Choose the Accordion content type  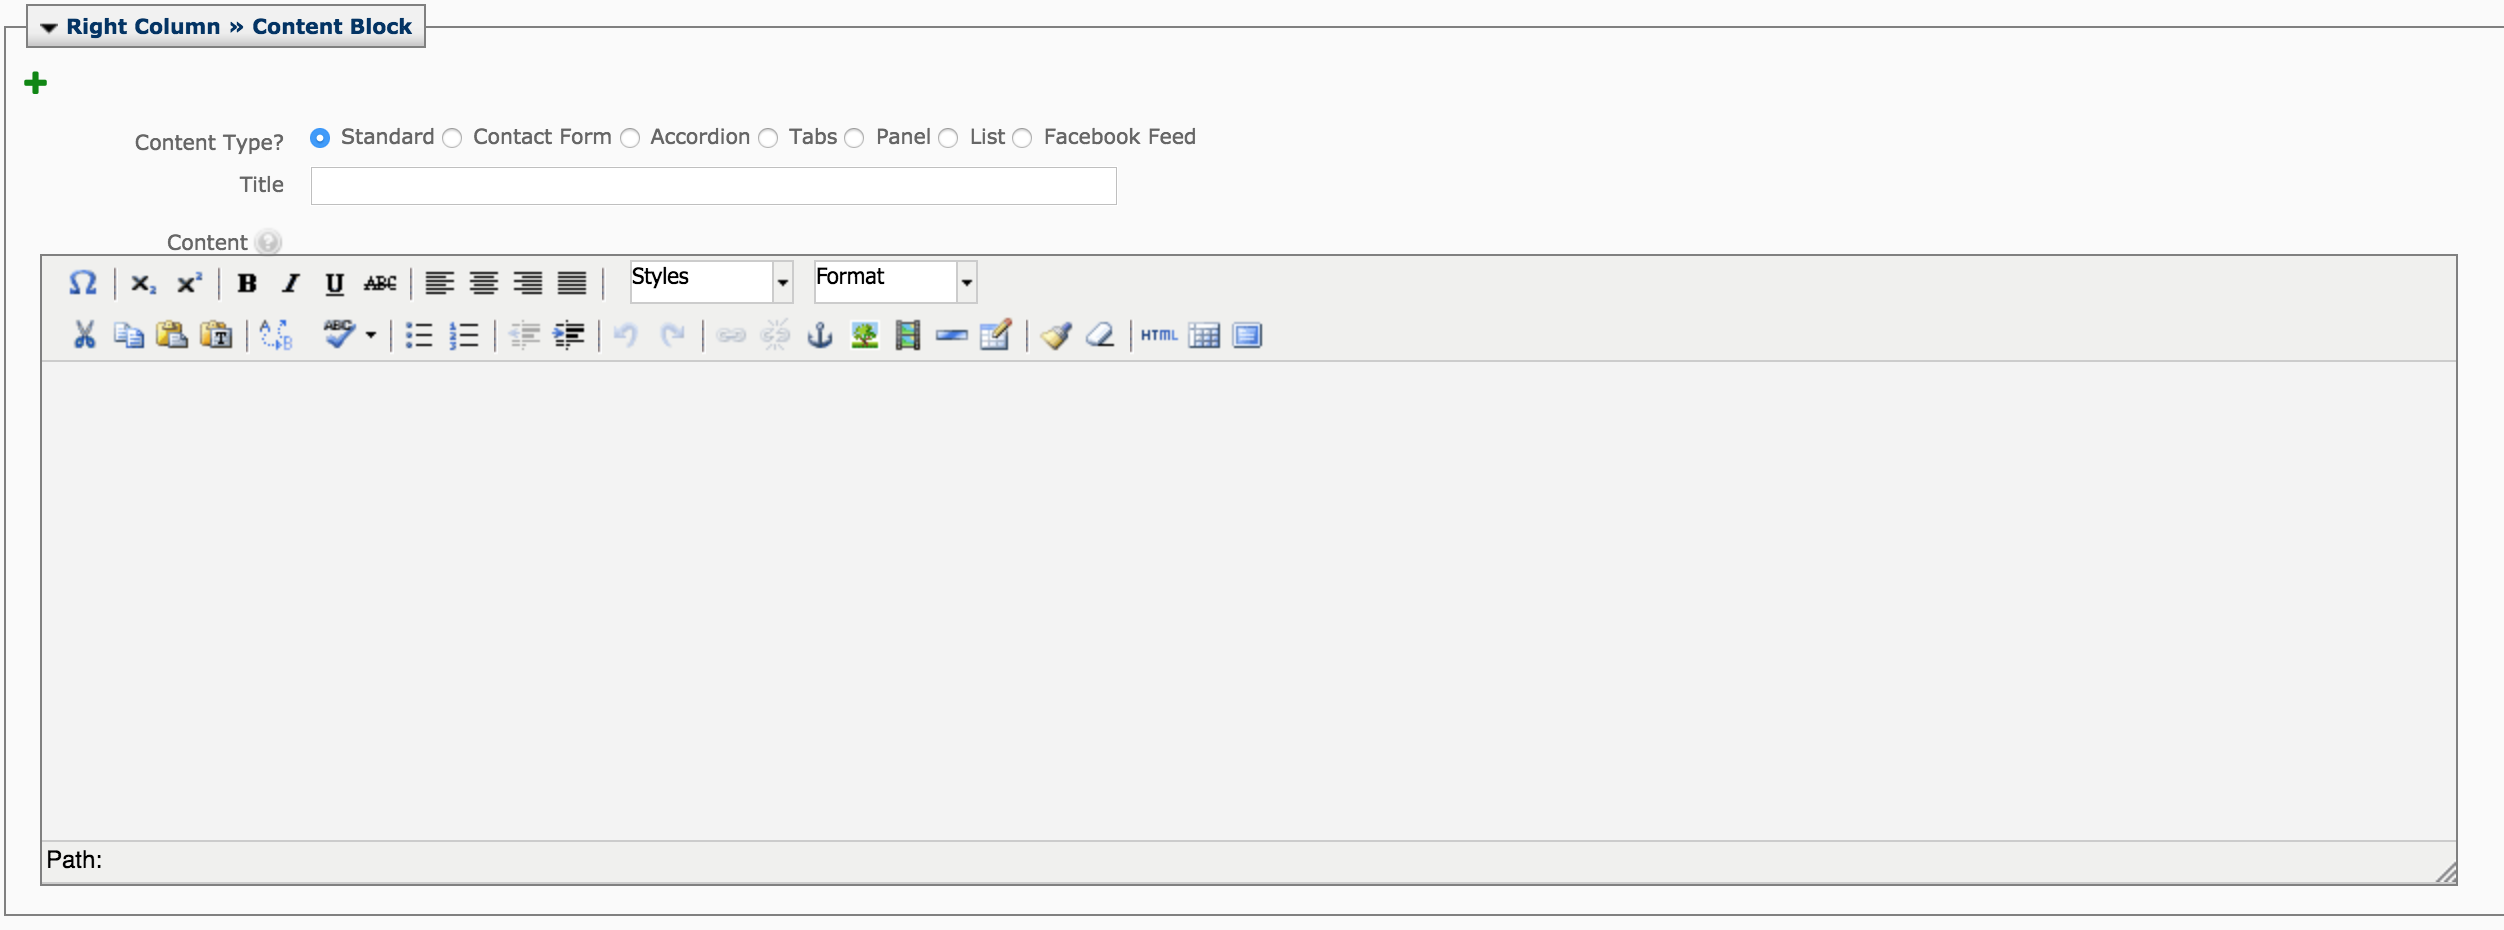click(630, 138)
